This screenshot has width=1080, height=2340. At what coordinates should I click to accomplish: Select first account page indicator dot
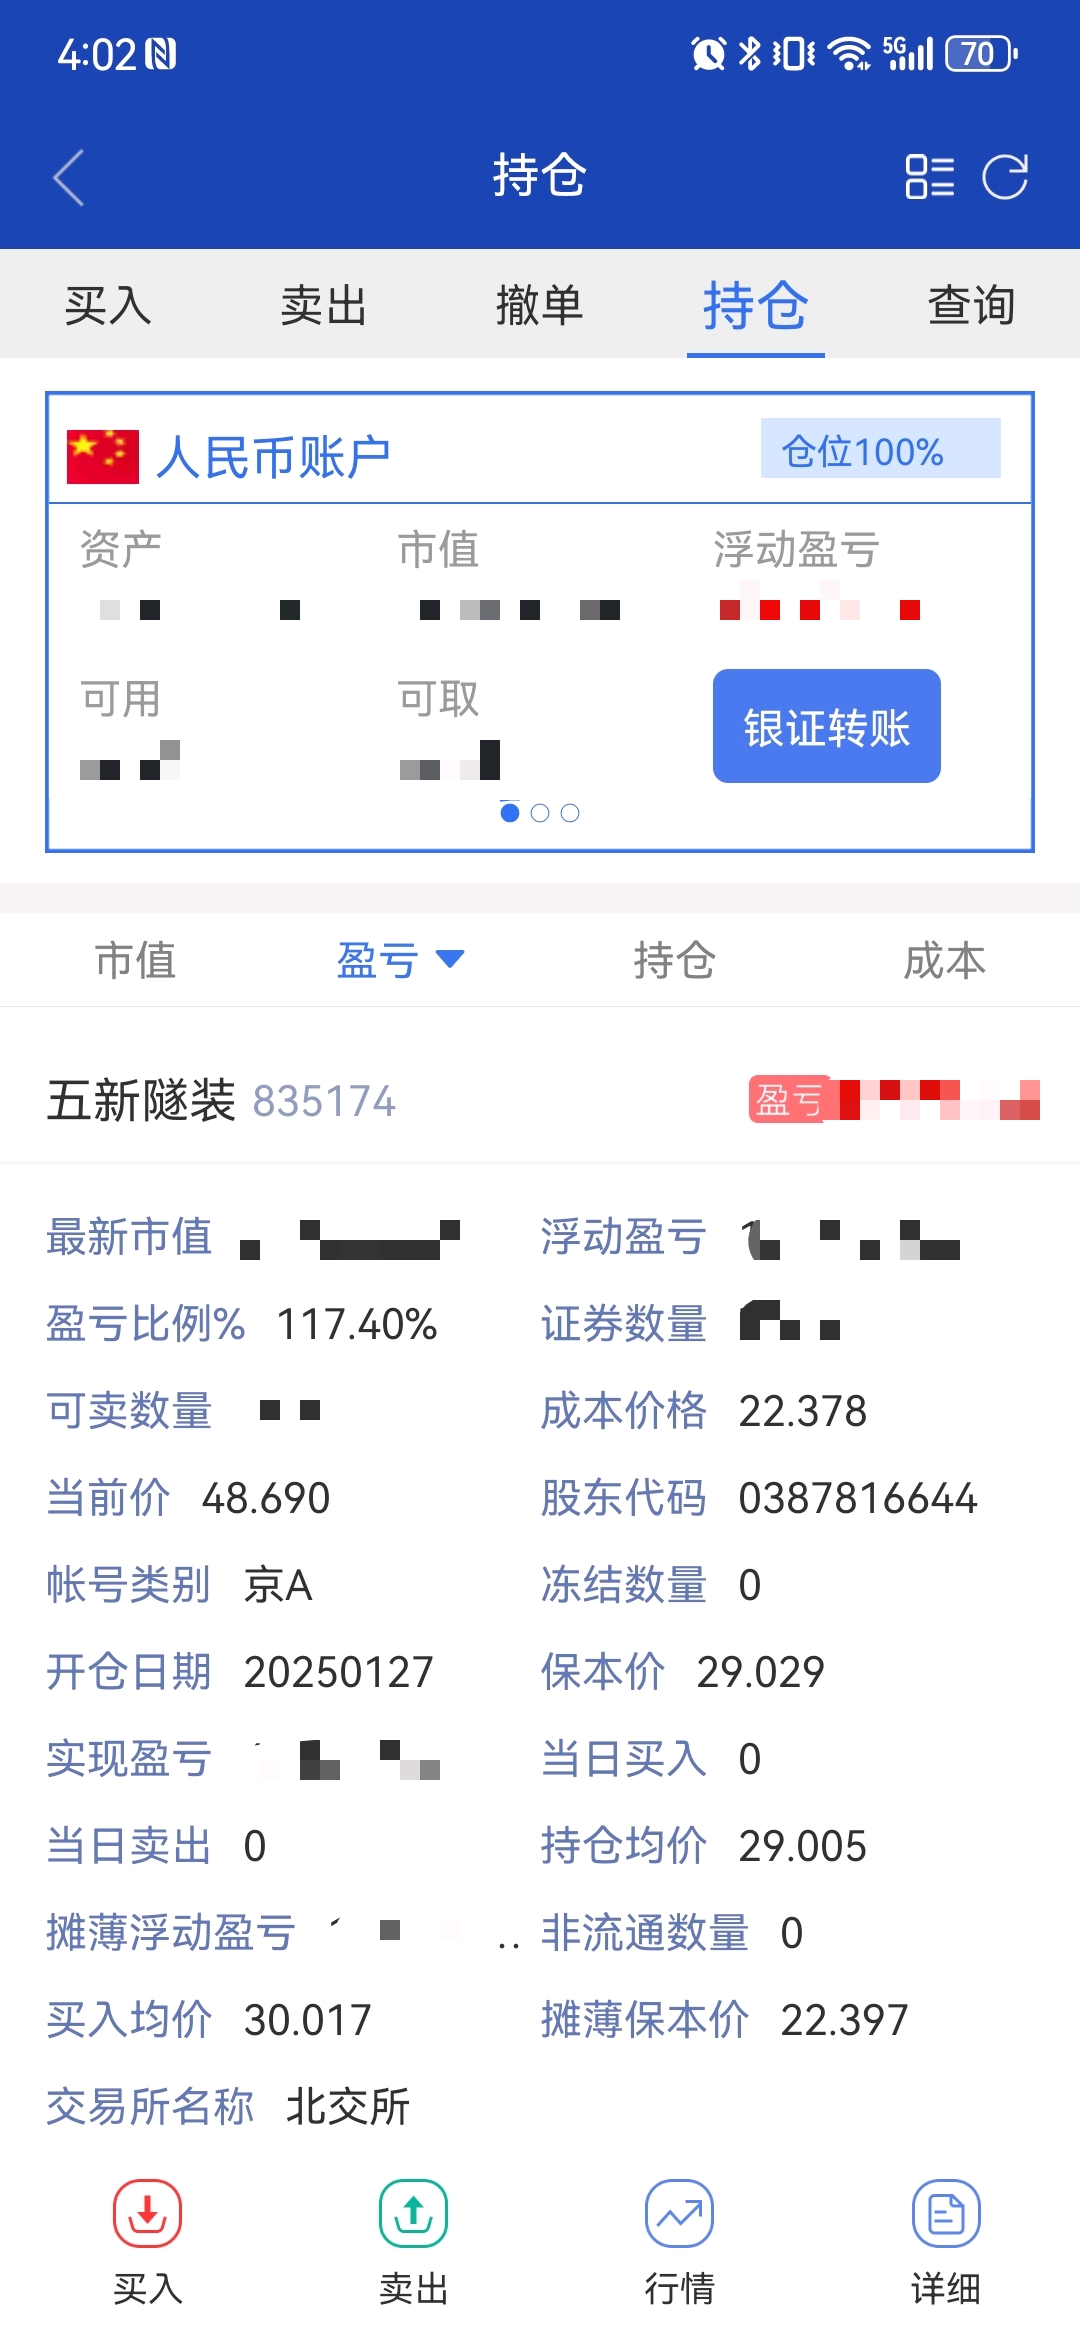pos(510,813)
